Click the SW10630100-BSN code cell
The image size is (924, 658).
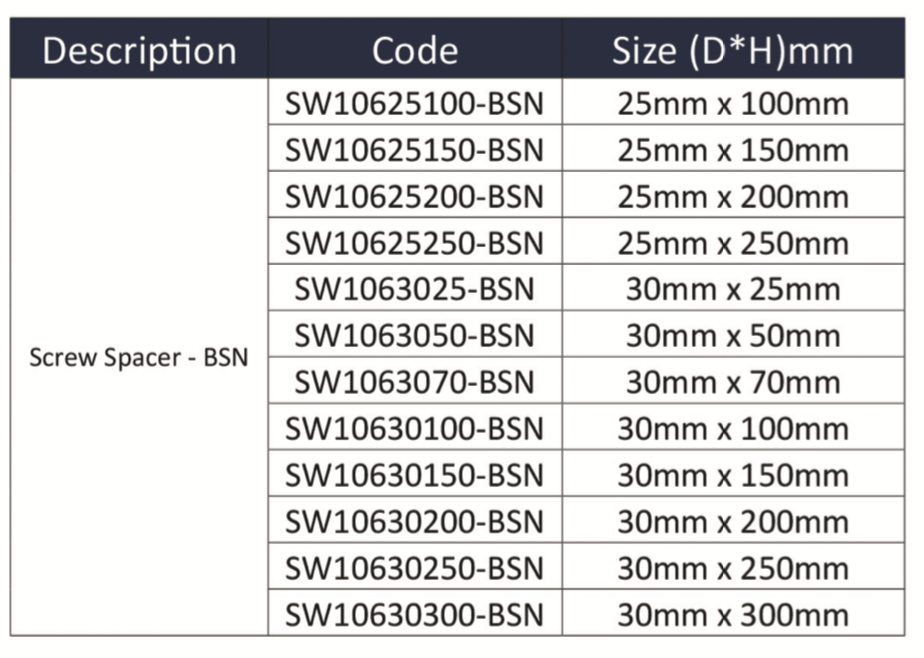coord(415,429)
